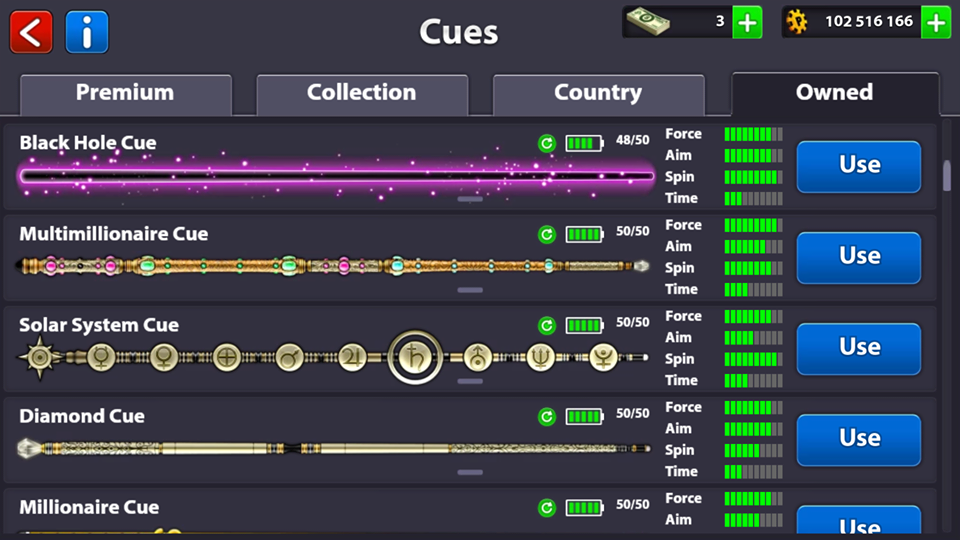Click the Multimillionaire Cue Aim bar
The height and width of the screenshot is (540, 960).
click(x=753, y=247)
